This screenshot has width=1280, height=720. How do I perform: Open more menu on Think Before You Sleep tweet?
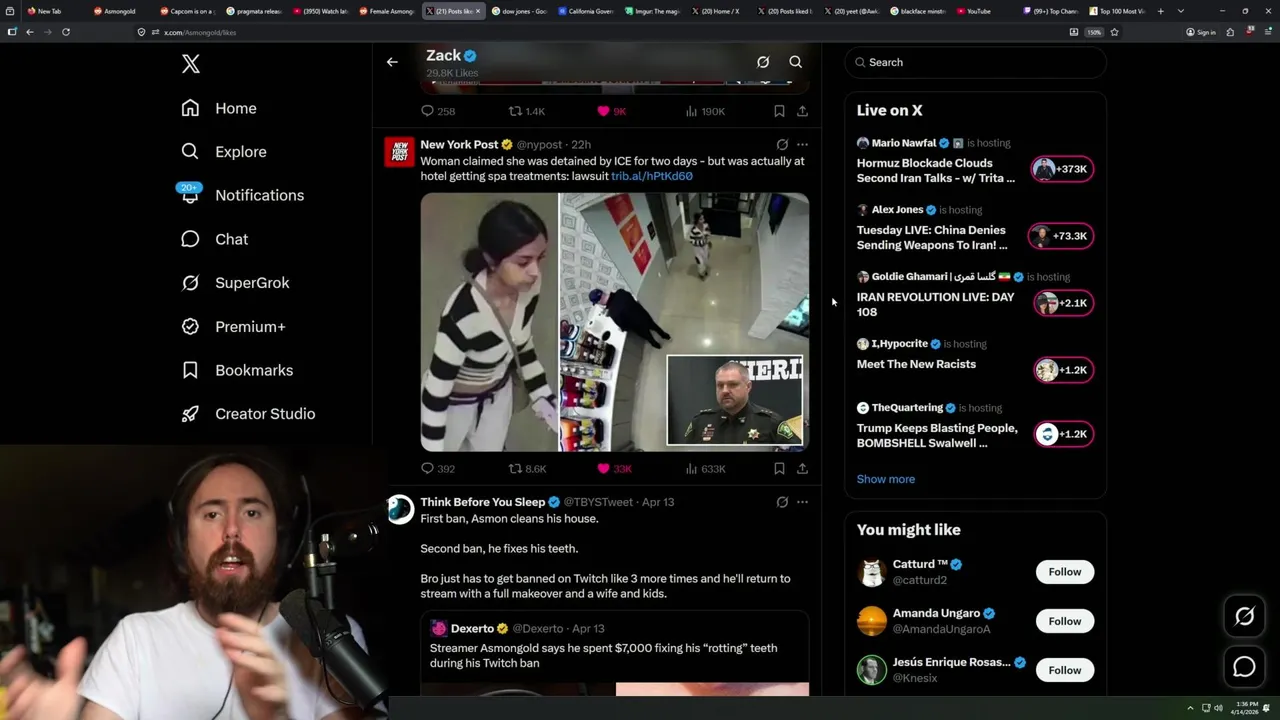802,502
